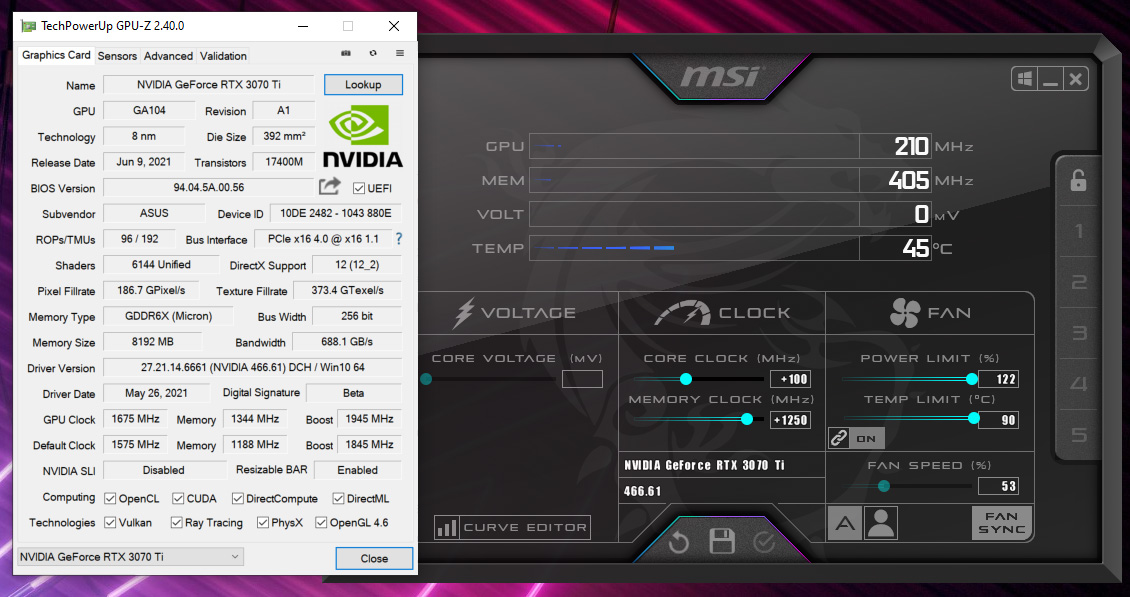Click the profile lock icon in Afterburner
Viewport: 1130px width, 597px height.
coord(1078,180)
